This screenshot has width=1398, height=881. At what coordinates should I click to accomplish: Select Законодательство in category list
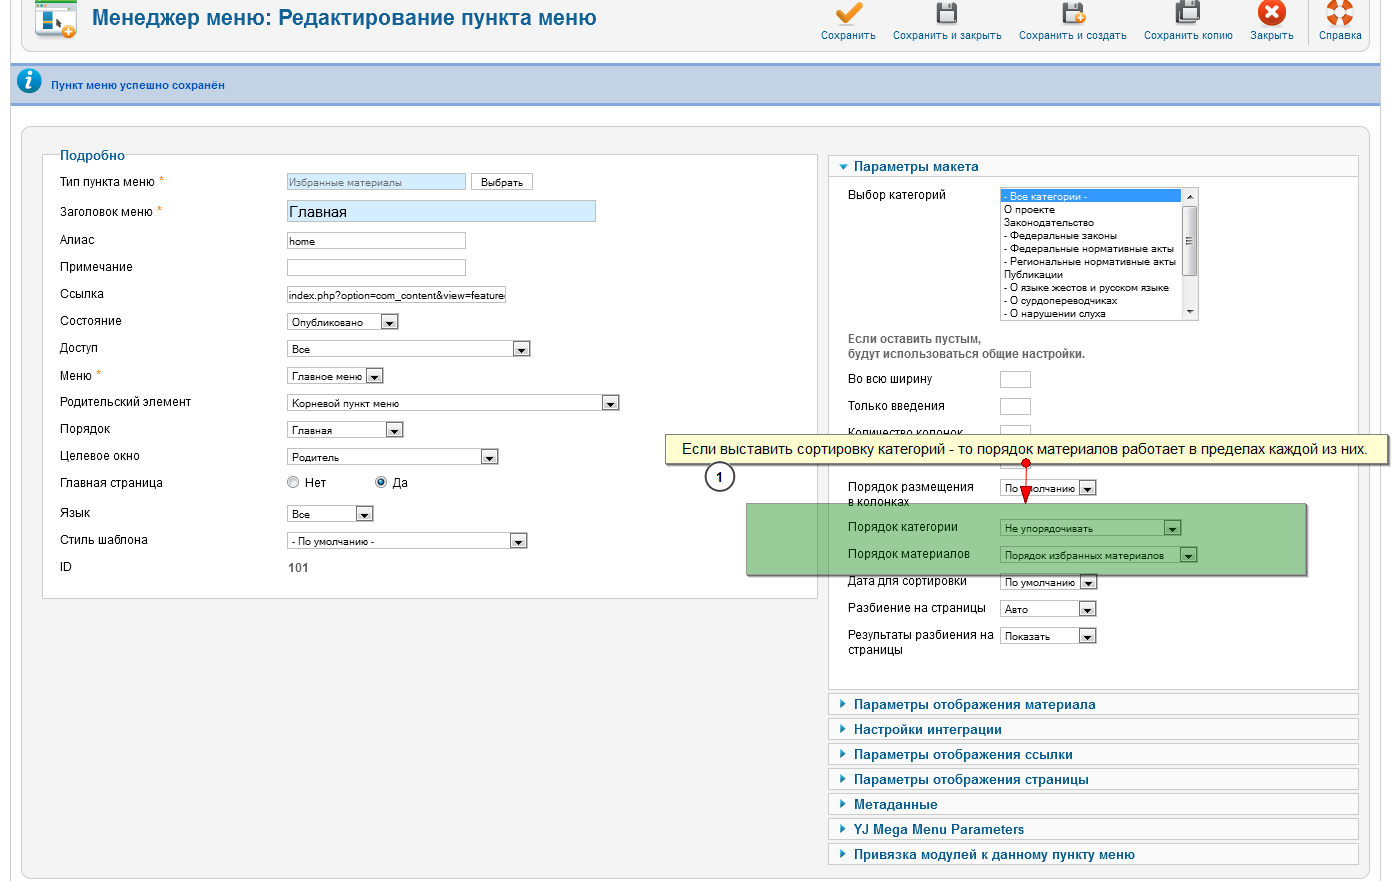tap(1048, 223)
